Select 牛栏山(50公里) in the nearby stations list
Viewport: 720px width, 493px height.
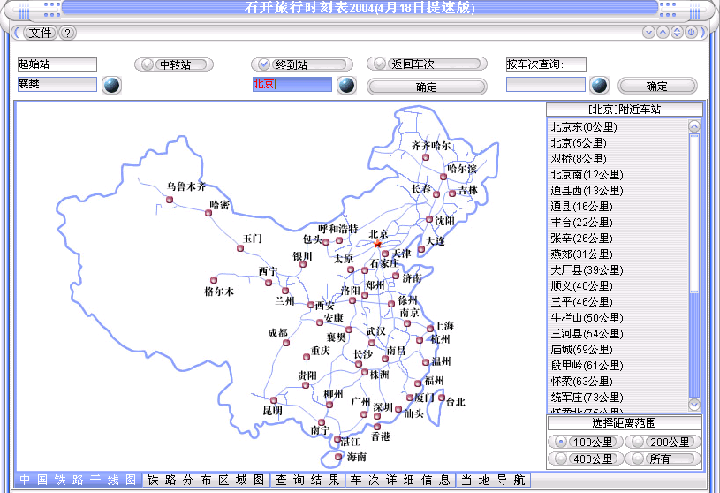[x=618, y=318]
